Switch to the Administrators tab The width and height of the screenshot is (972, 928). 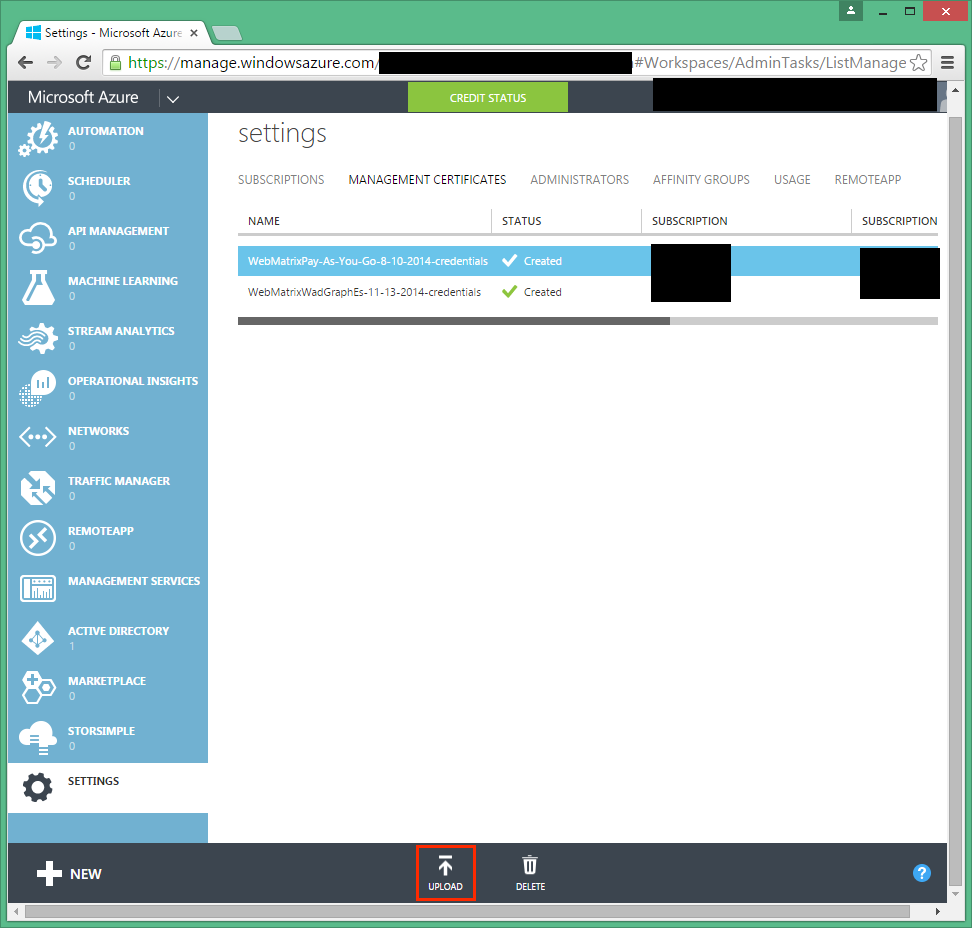pos(579,180)
